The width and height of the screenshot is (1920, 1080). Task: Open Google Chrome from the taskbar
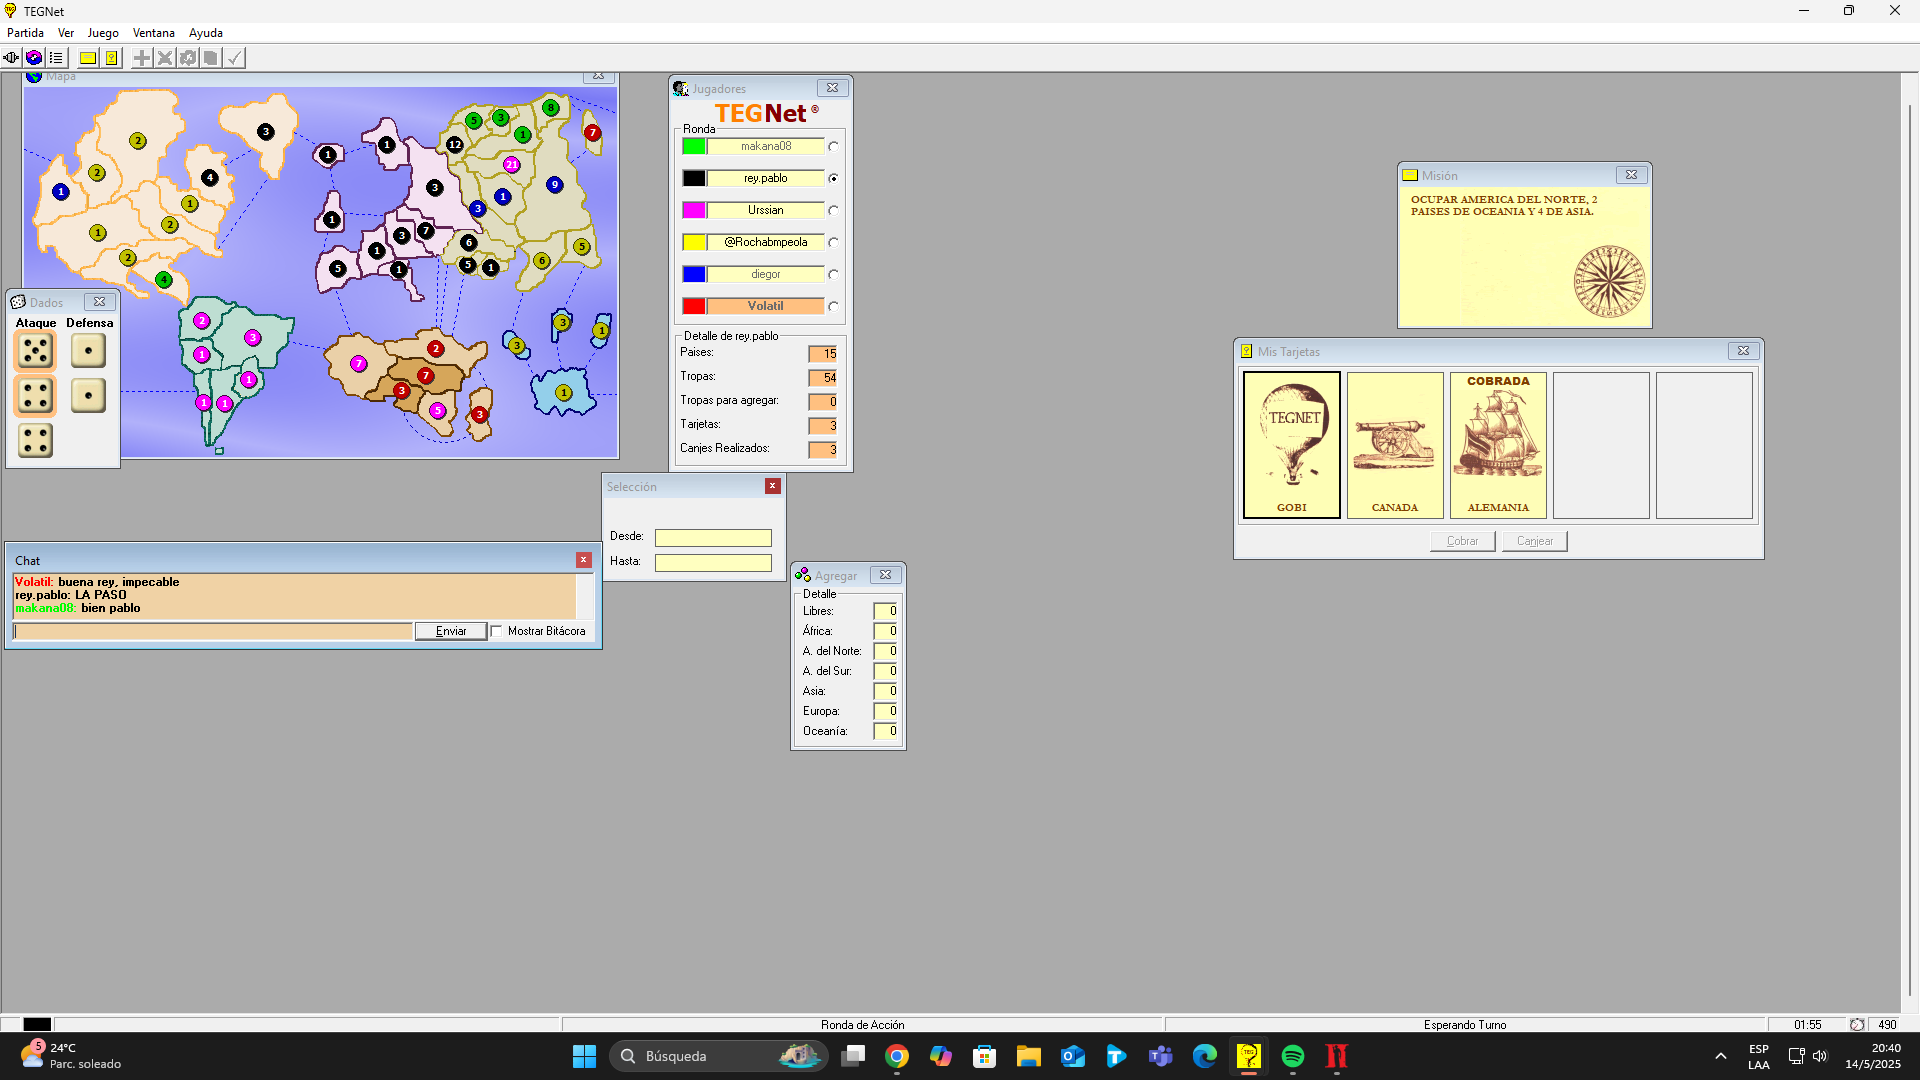[897, 1056]
